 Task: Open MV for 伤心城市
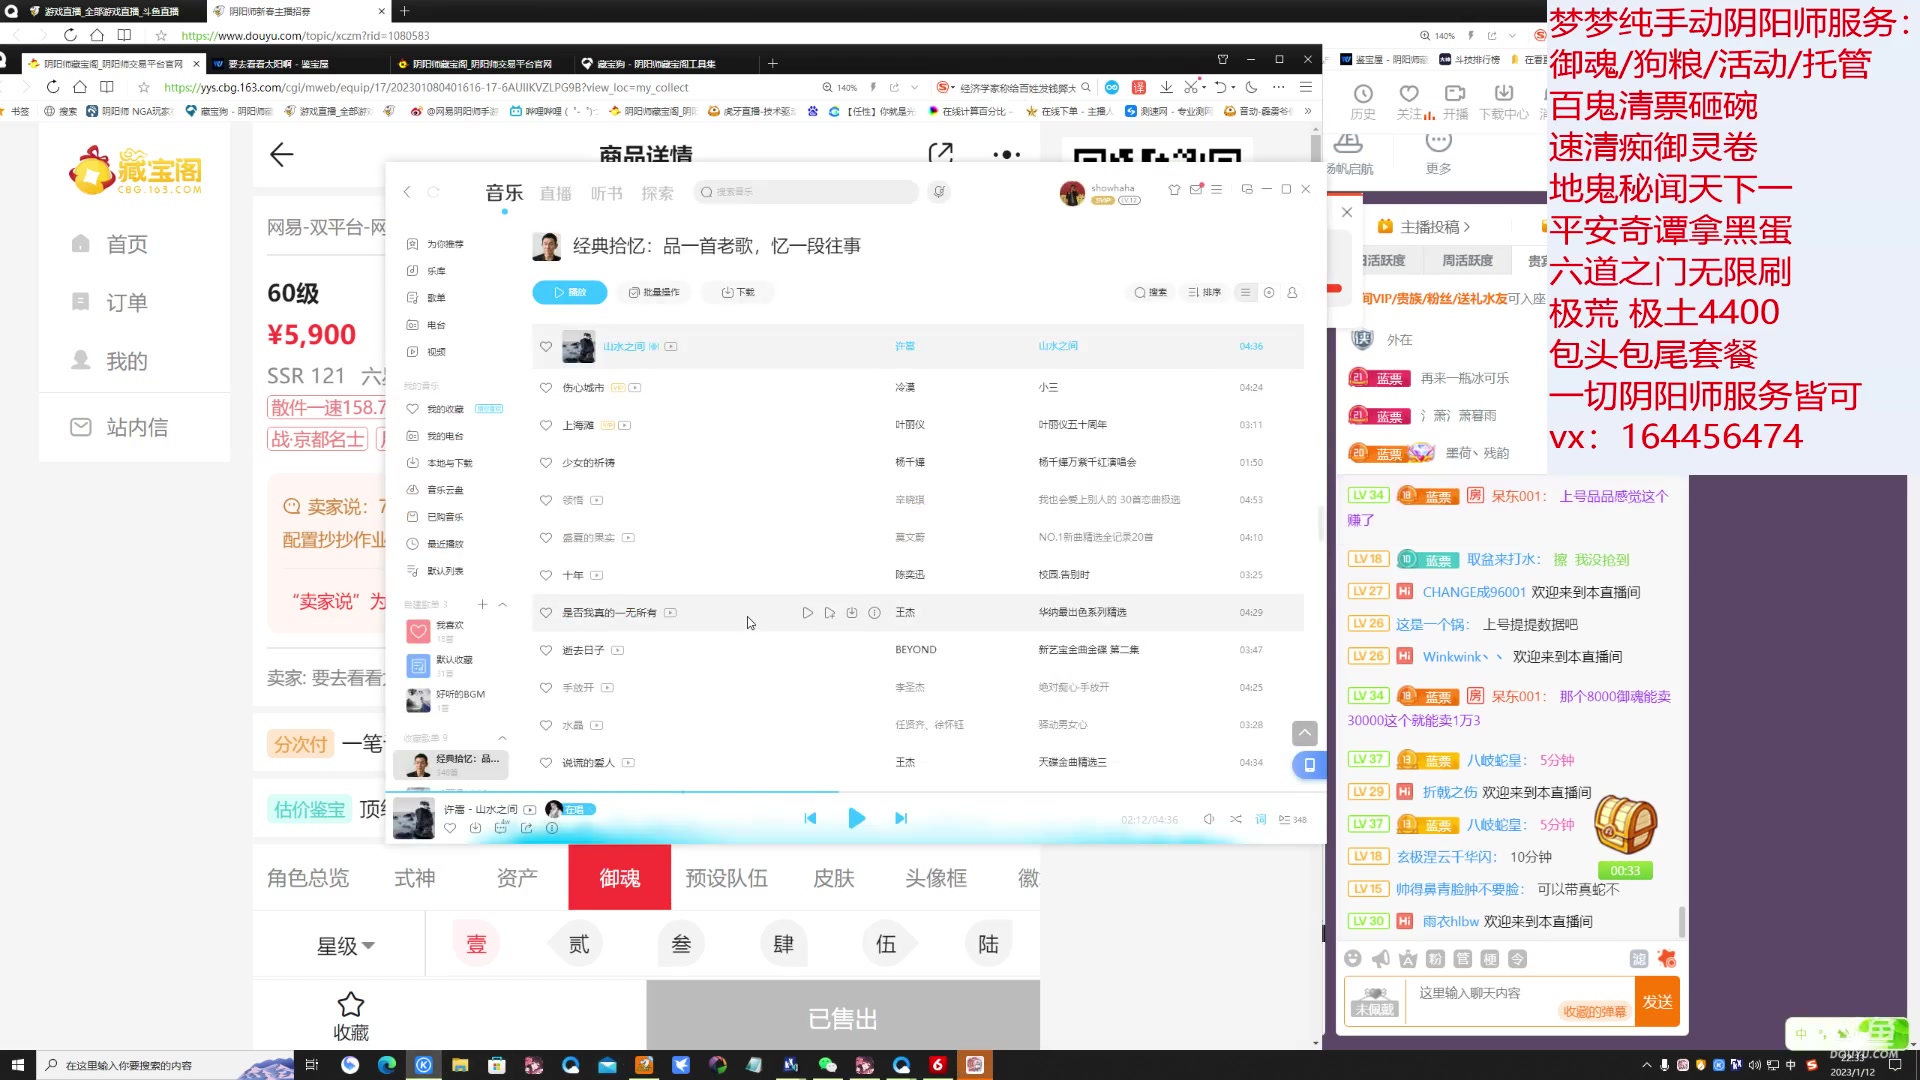[635, 388]
